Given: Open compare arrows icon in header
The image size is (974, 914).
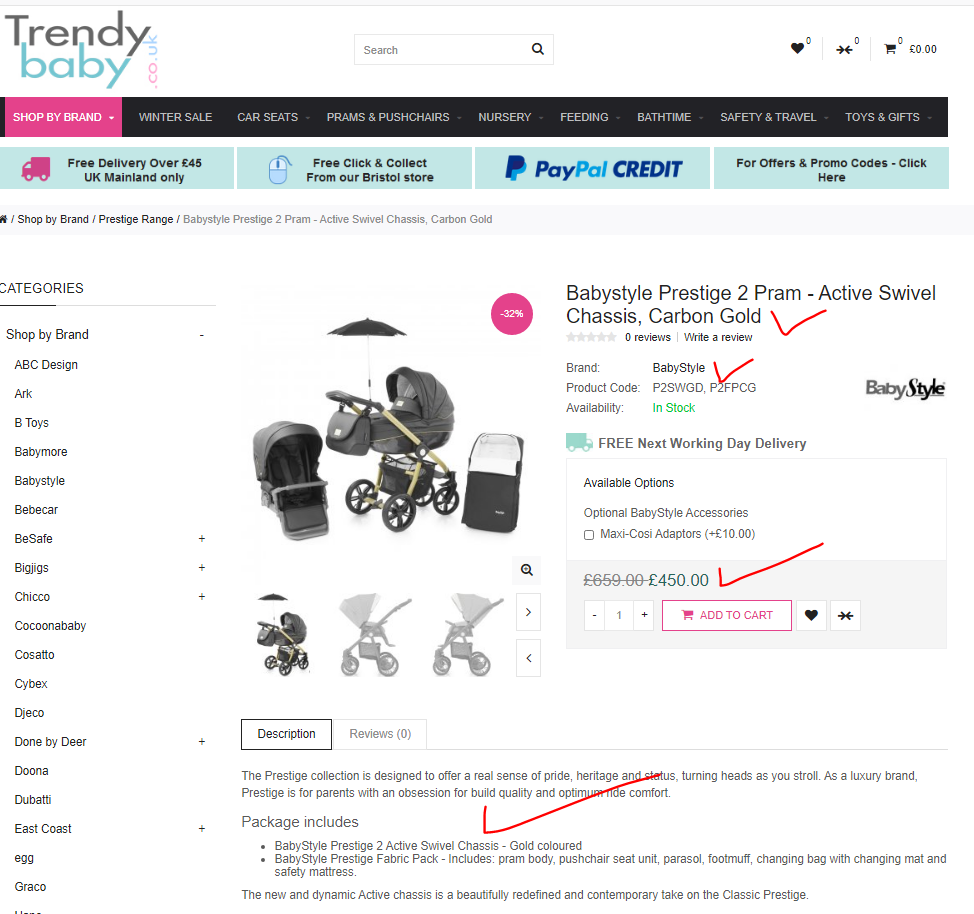Looking at the screenshot, I should pyautogui.click(x=844, y=50).
